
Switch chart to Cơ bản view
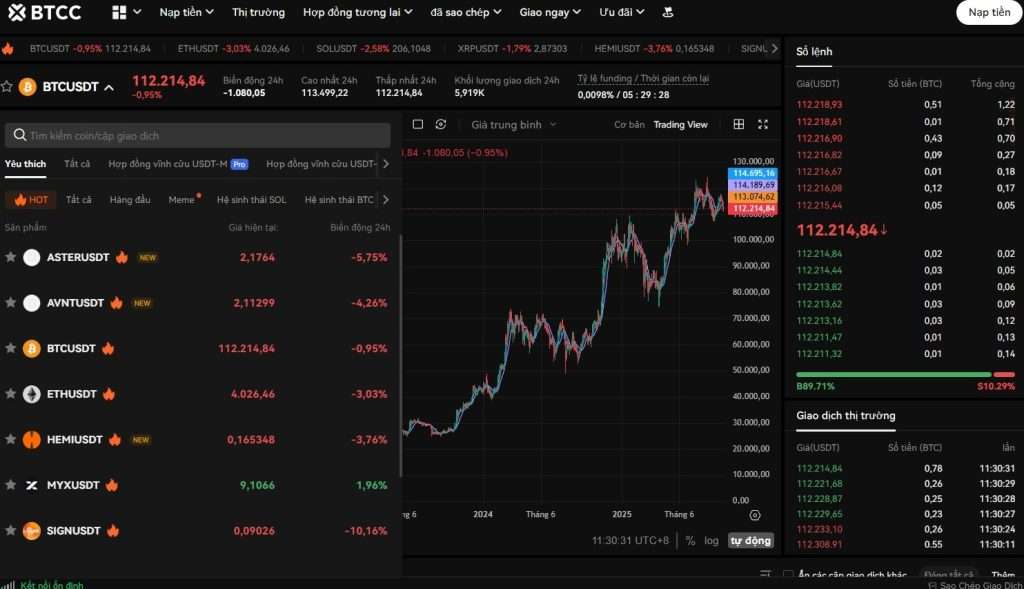[629, 125]
